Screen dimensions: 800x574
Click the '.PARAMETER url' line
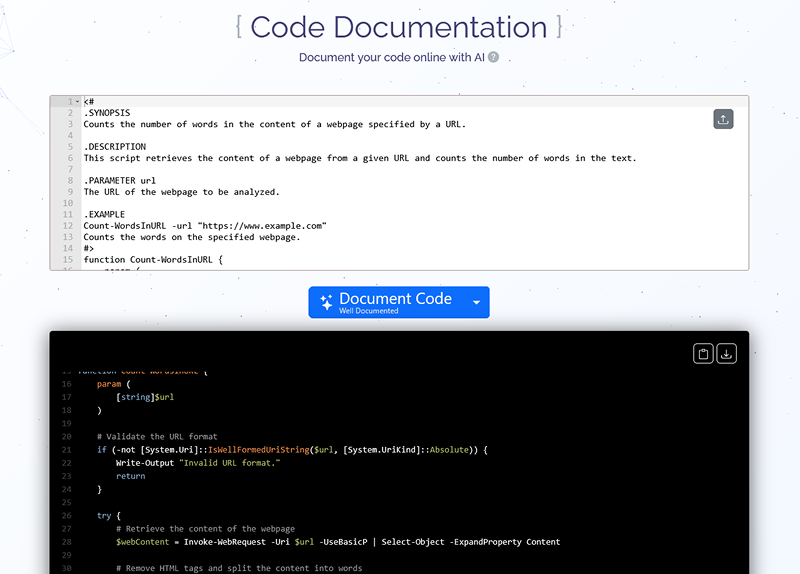pos(120,181)
